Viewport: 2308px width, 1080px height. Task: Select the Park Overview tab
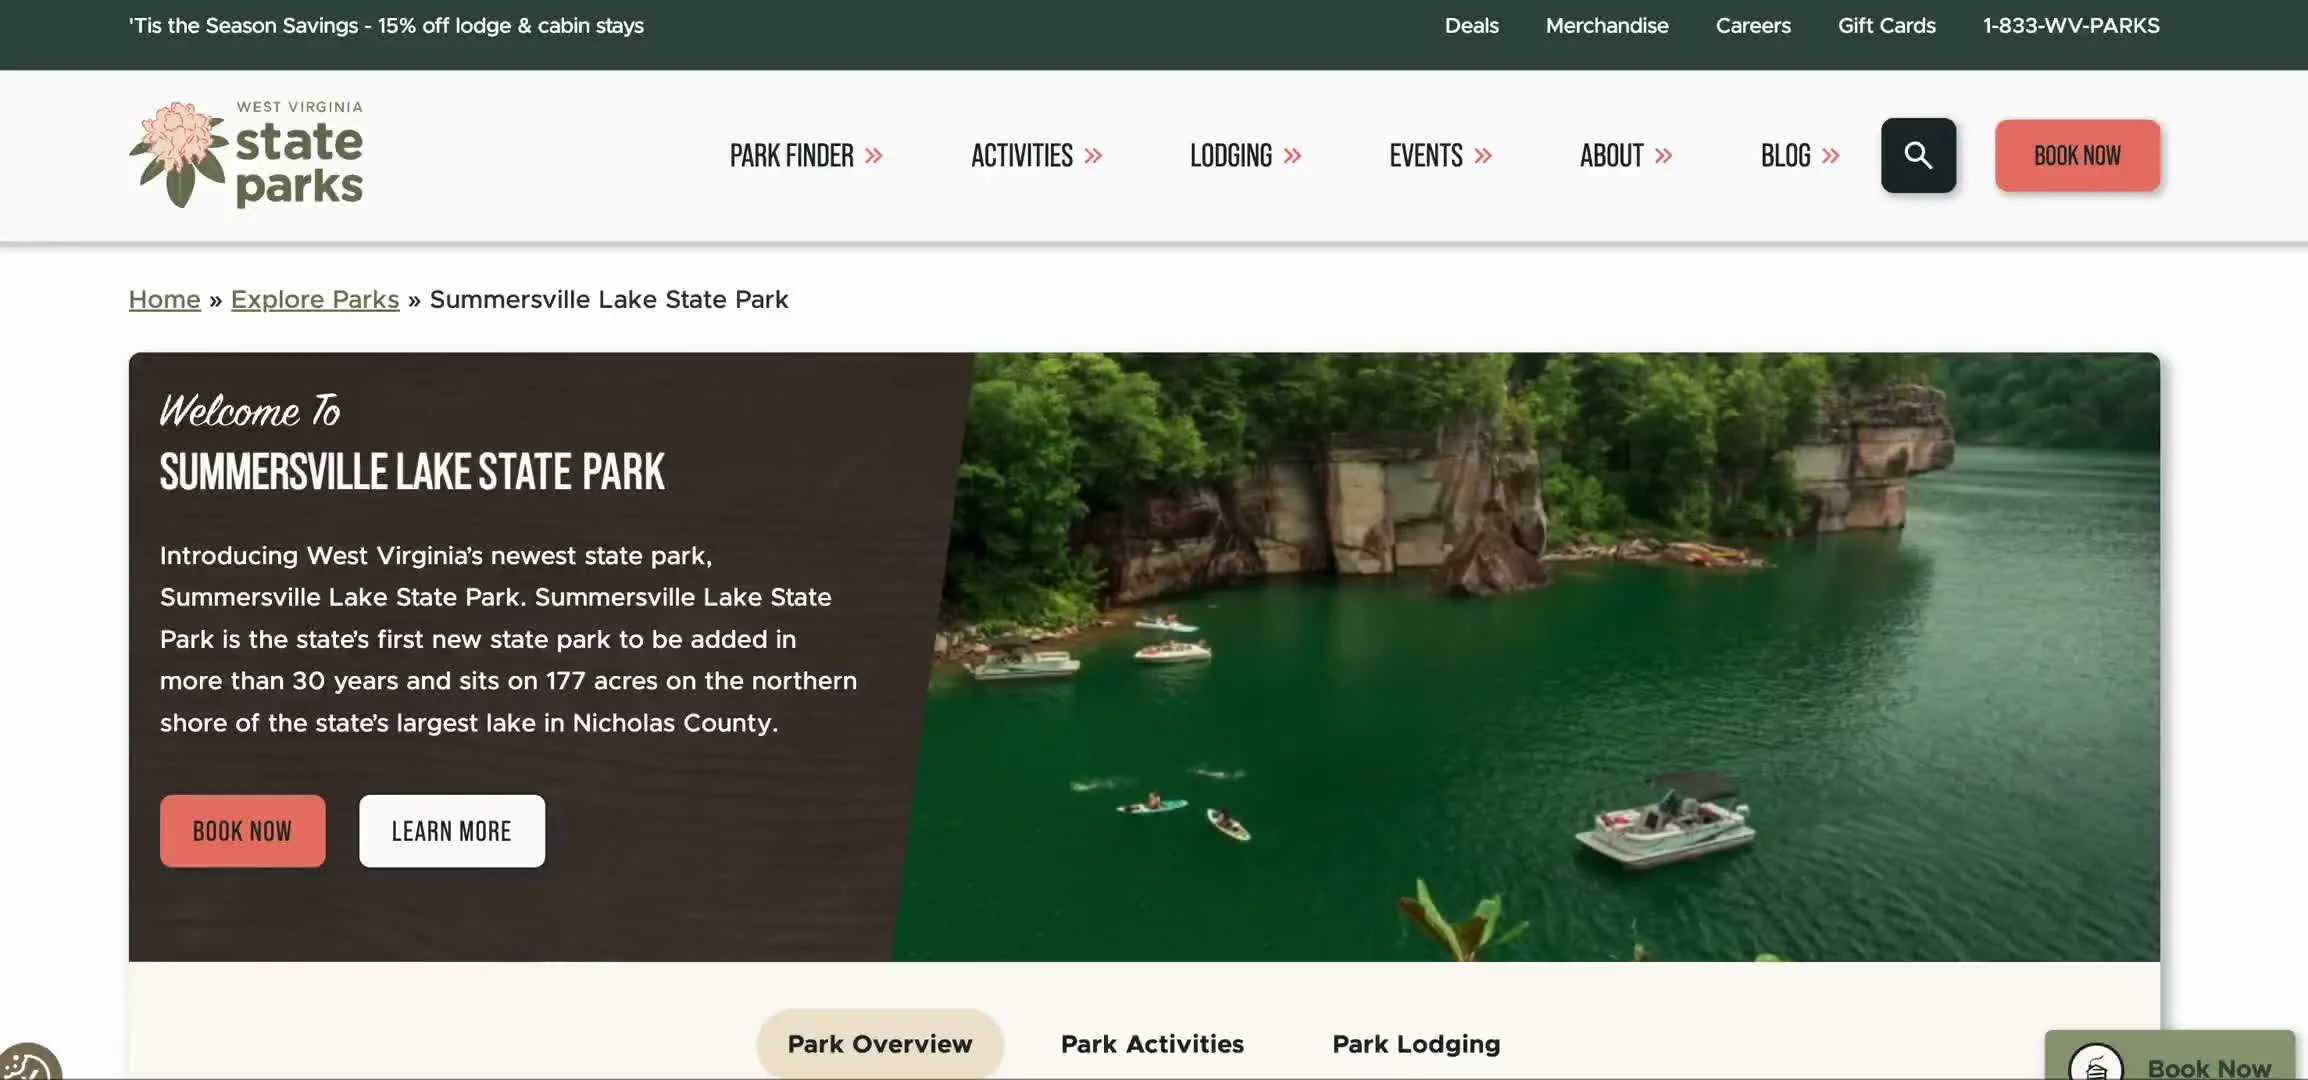coord(879,1044)
